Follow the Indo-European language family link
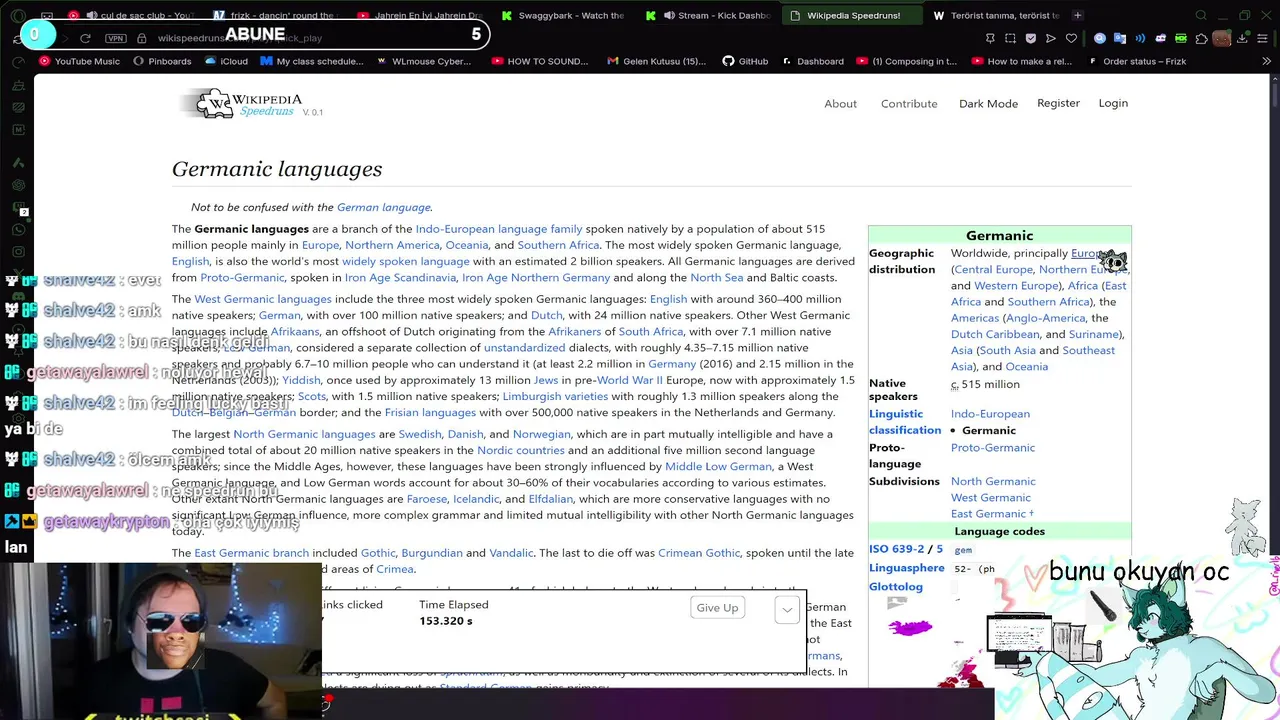Viewport: 1280px width, 720px height. [499, 229]
